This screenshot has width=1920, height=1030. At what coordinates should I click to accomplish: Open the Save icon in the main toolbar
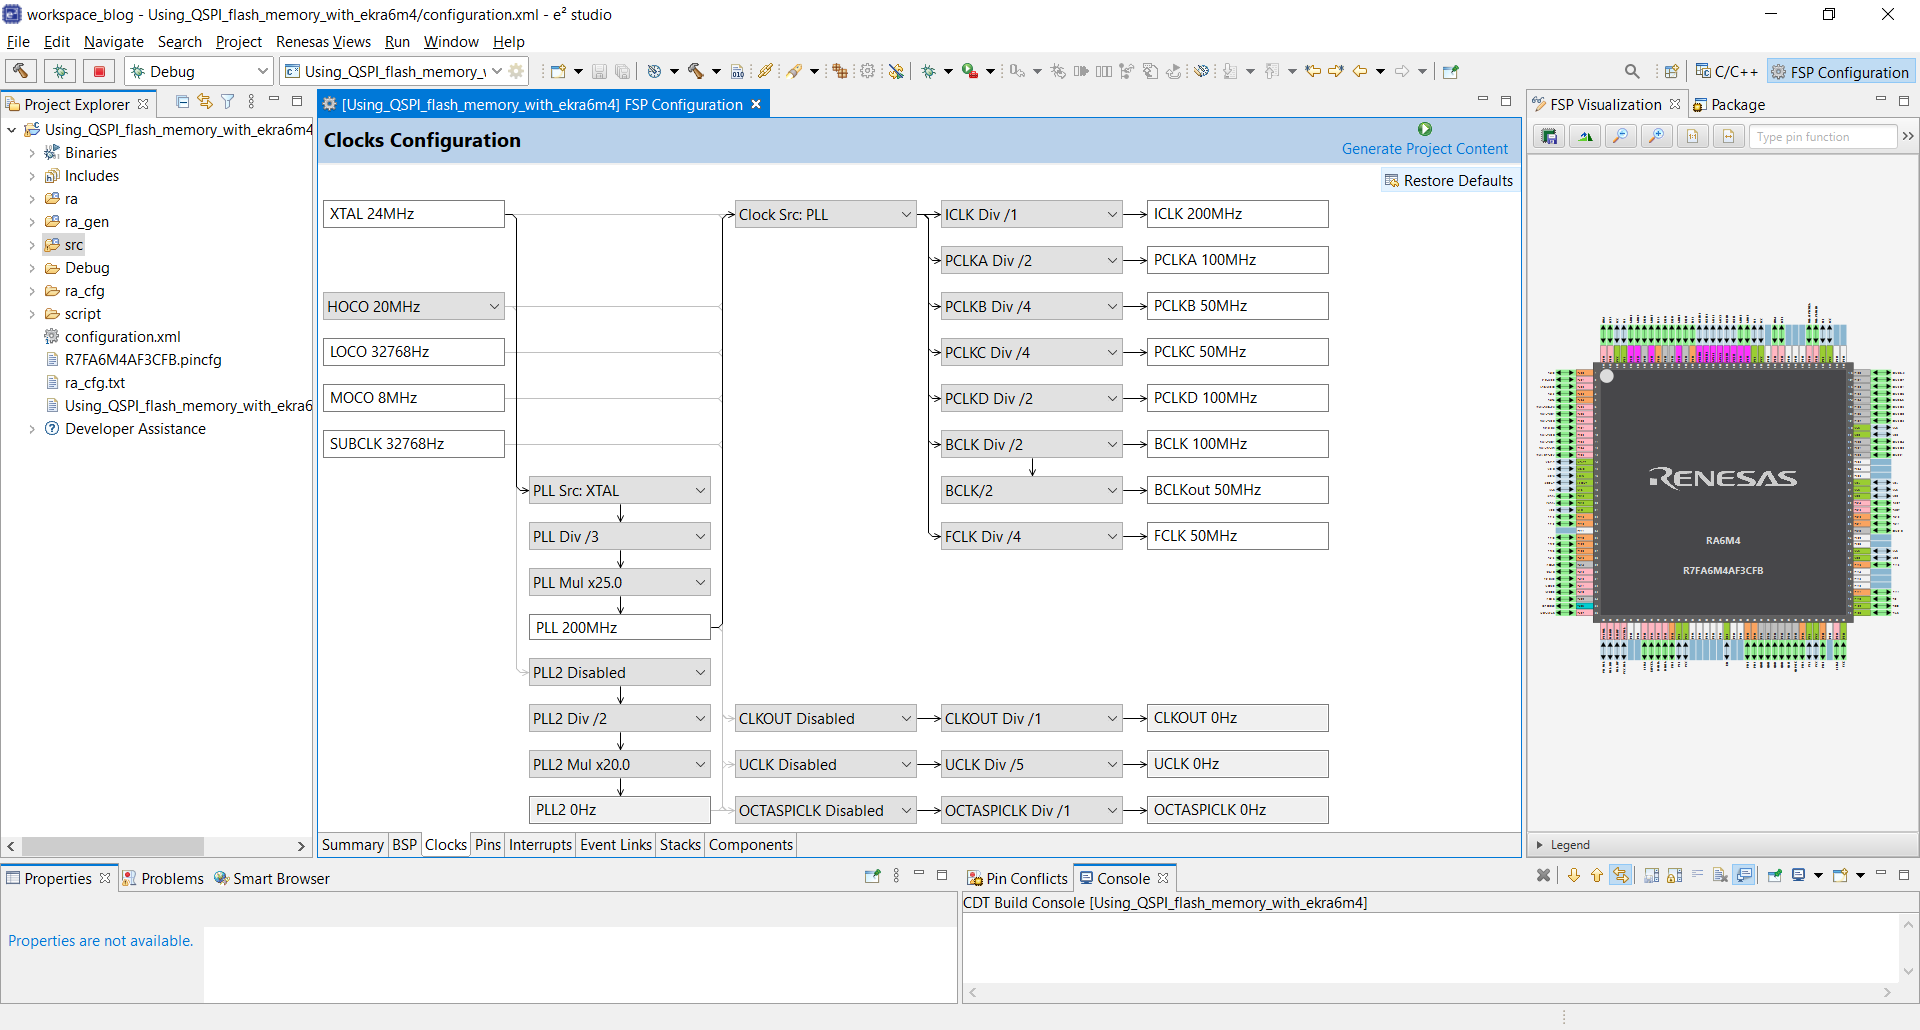coord(599,71)
